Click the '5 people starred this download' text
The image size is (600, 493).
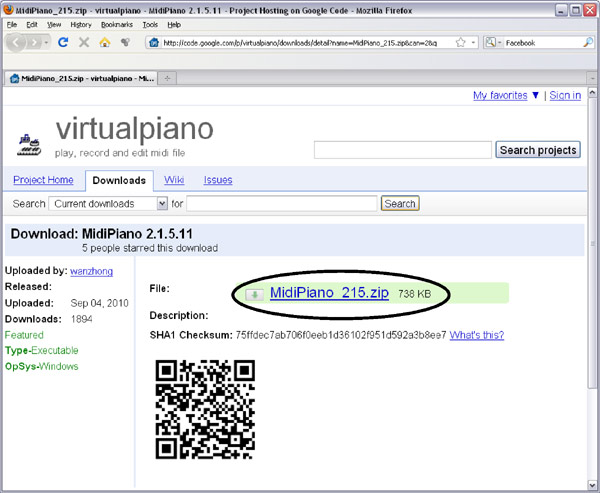(x=150, y=248)
